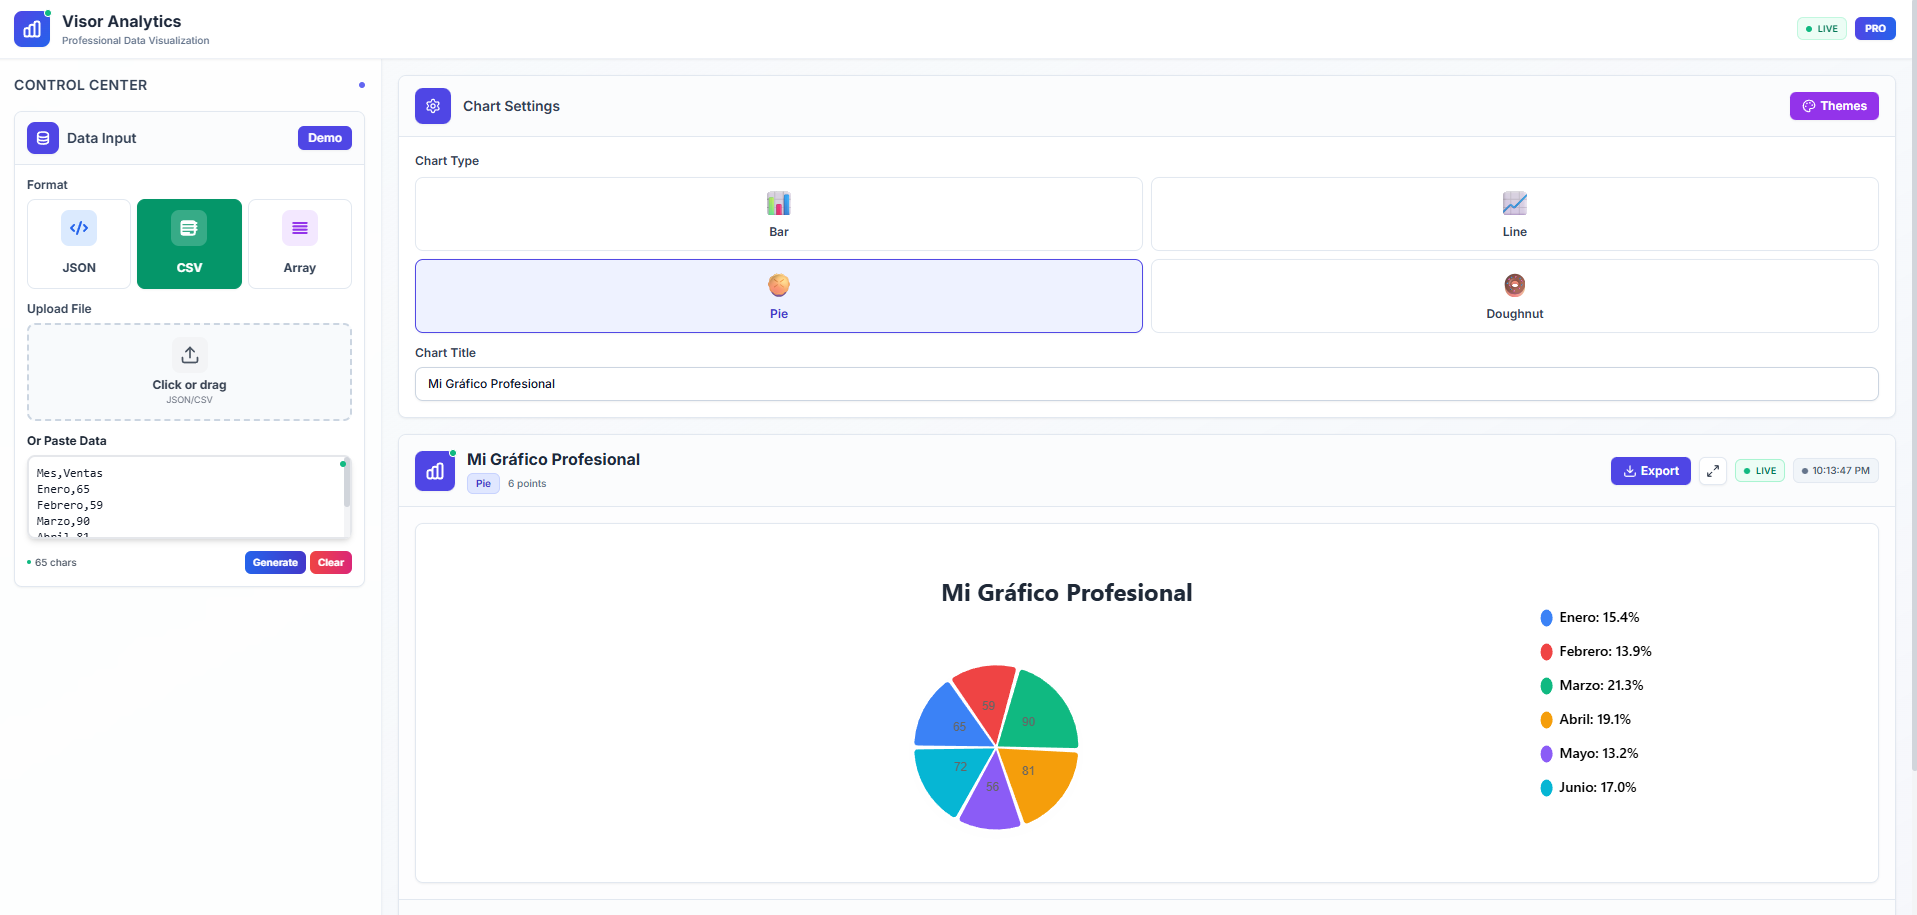Click the Data Input database icon

tap(43, 138)
